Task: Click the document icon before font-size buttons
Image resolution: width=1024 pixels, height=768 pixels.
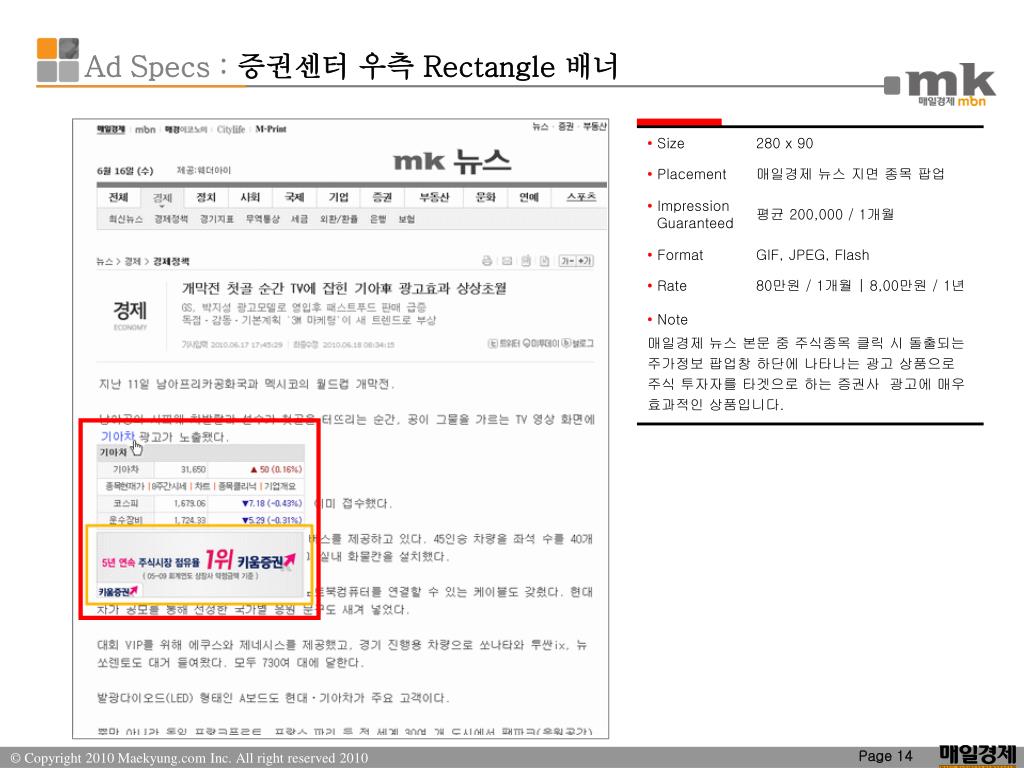Action: (x=544, y=261)
